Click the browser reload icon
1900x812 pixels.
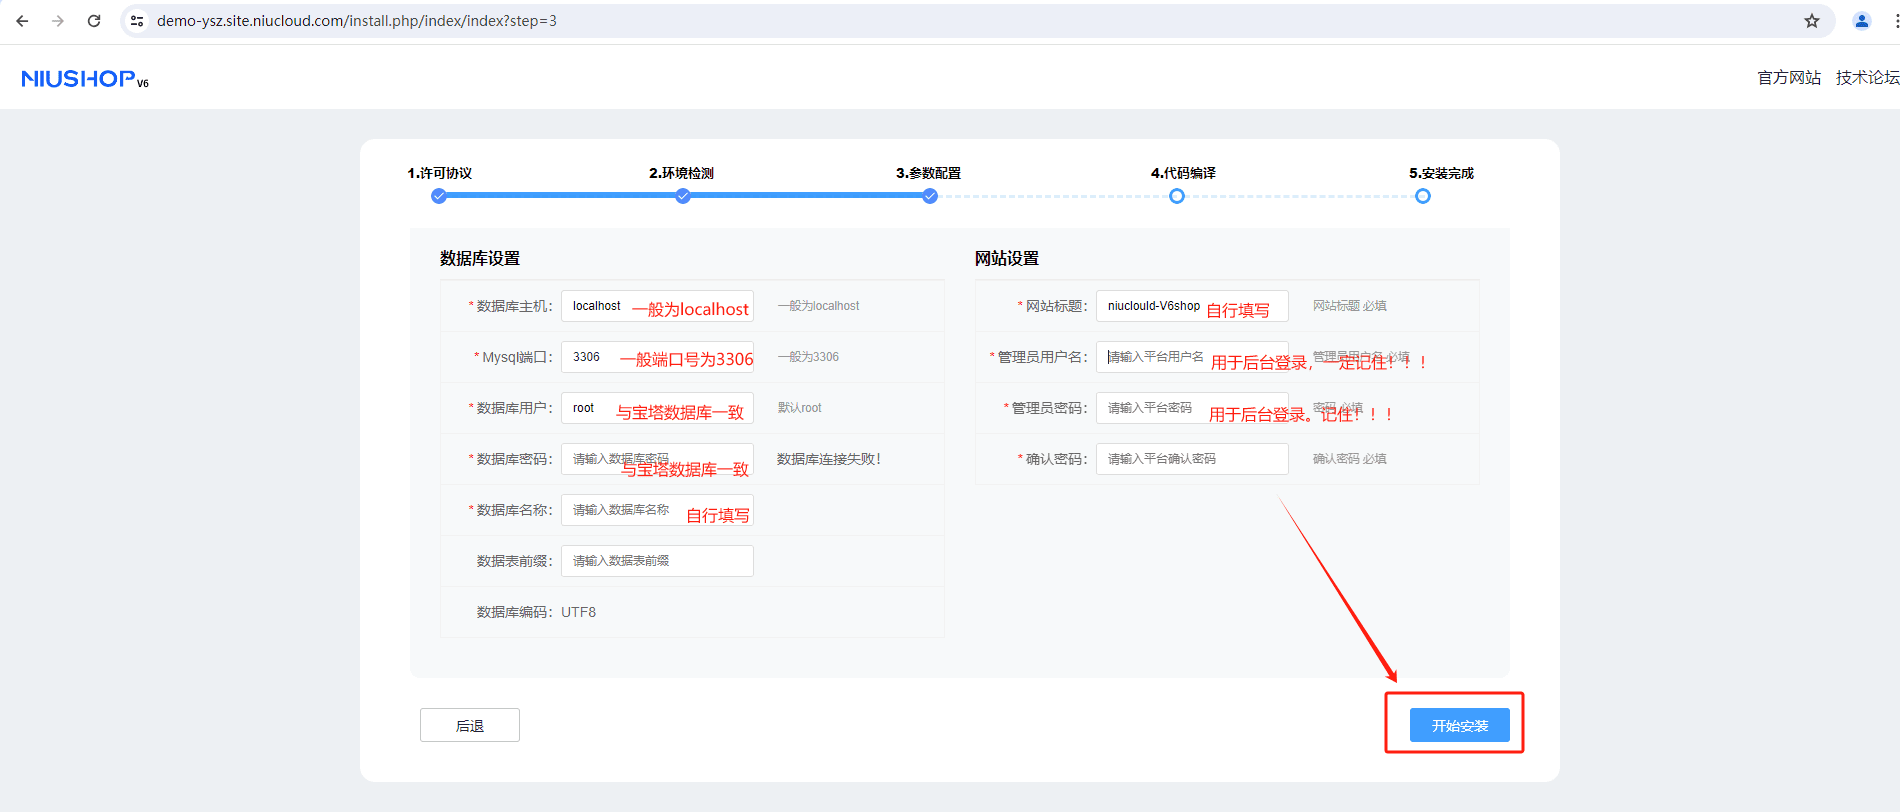pos(94,21)
